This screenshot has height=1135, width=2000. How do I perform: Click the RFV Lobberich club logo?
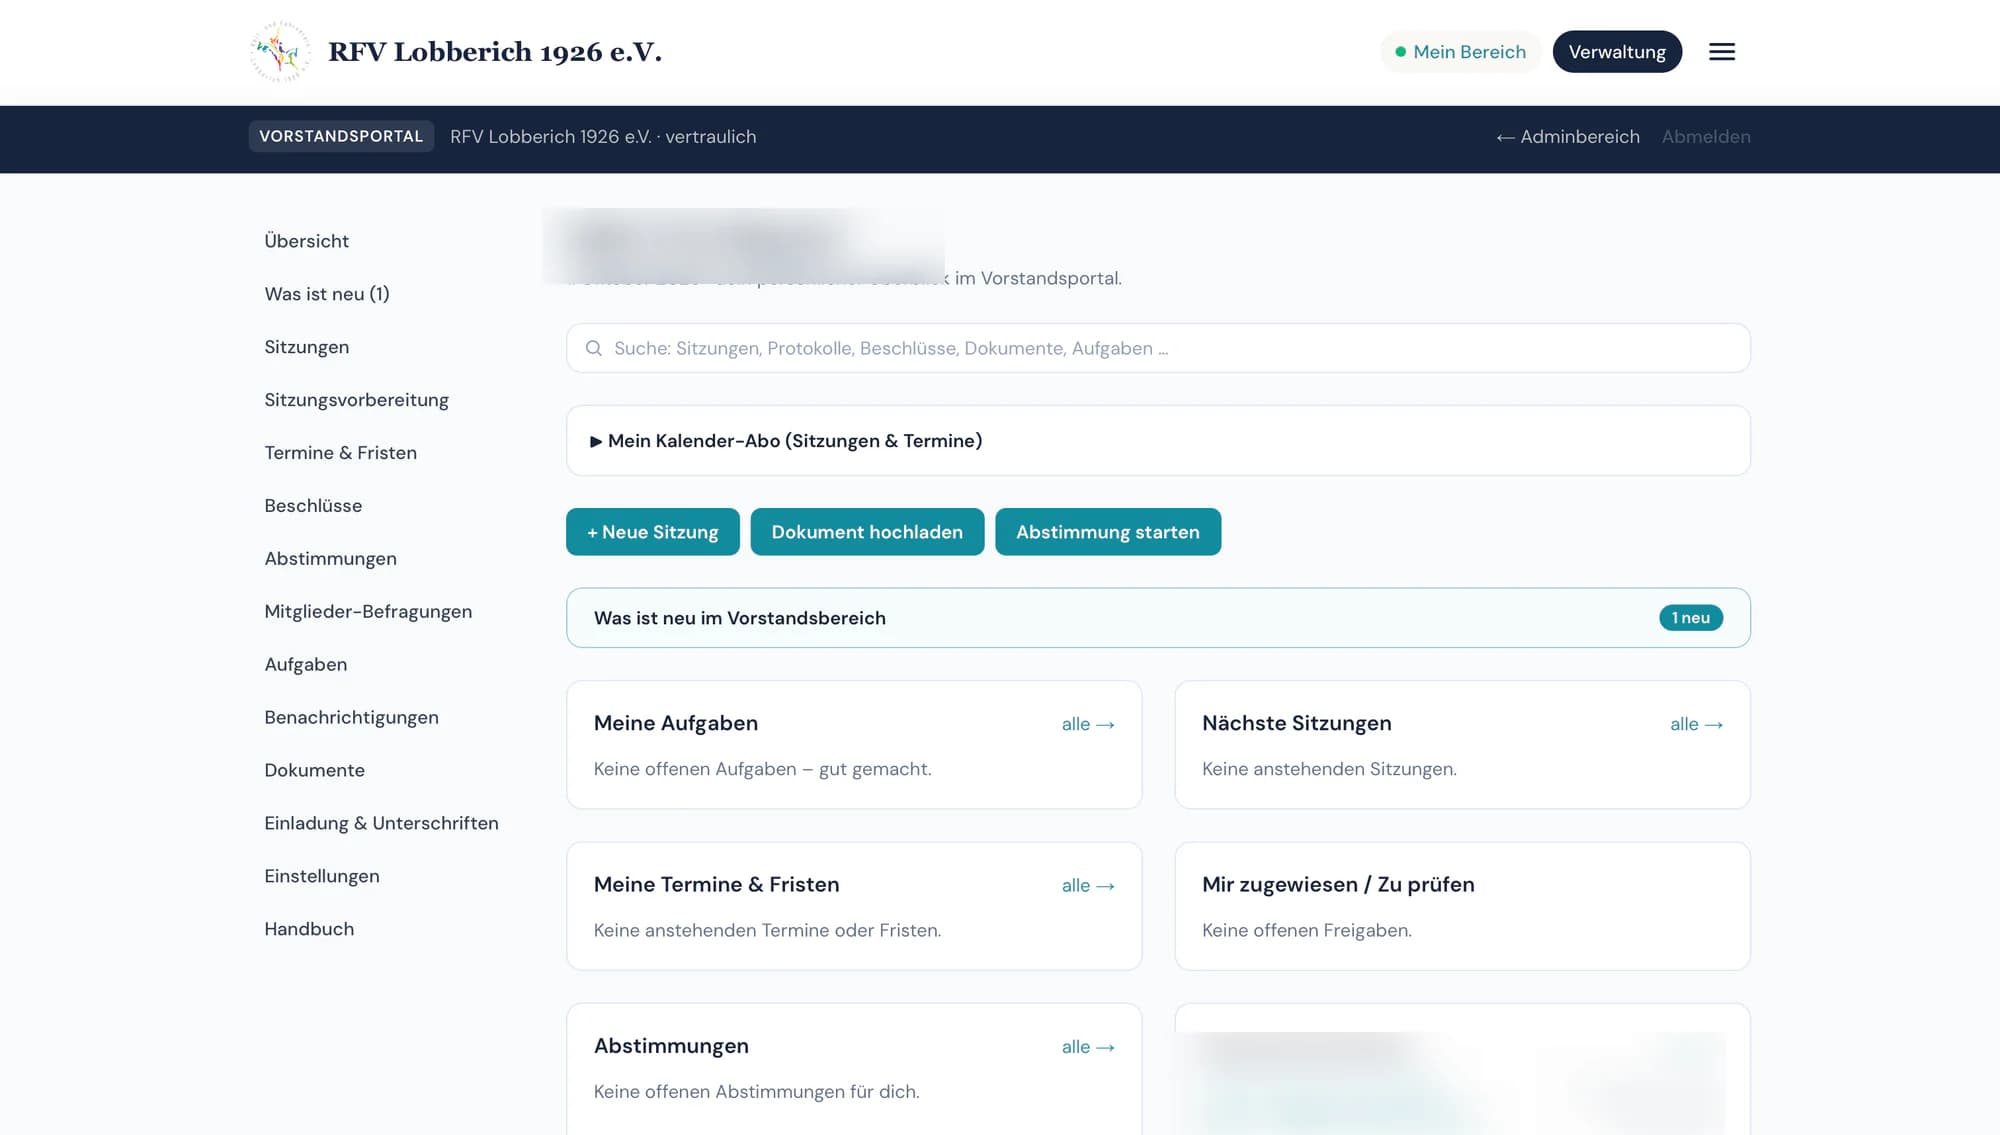pyautogui.click(x=279, y=52)
